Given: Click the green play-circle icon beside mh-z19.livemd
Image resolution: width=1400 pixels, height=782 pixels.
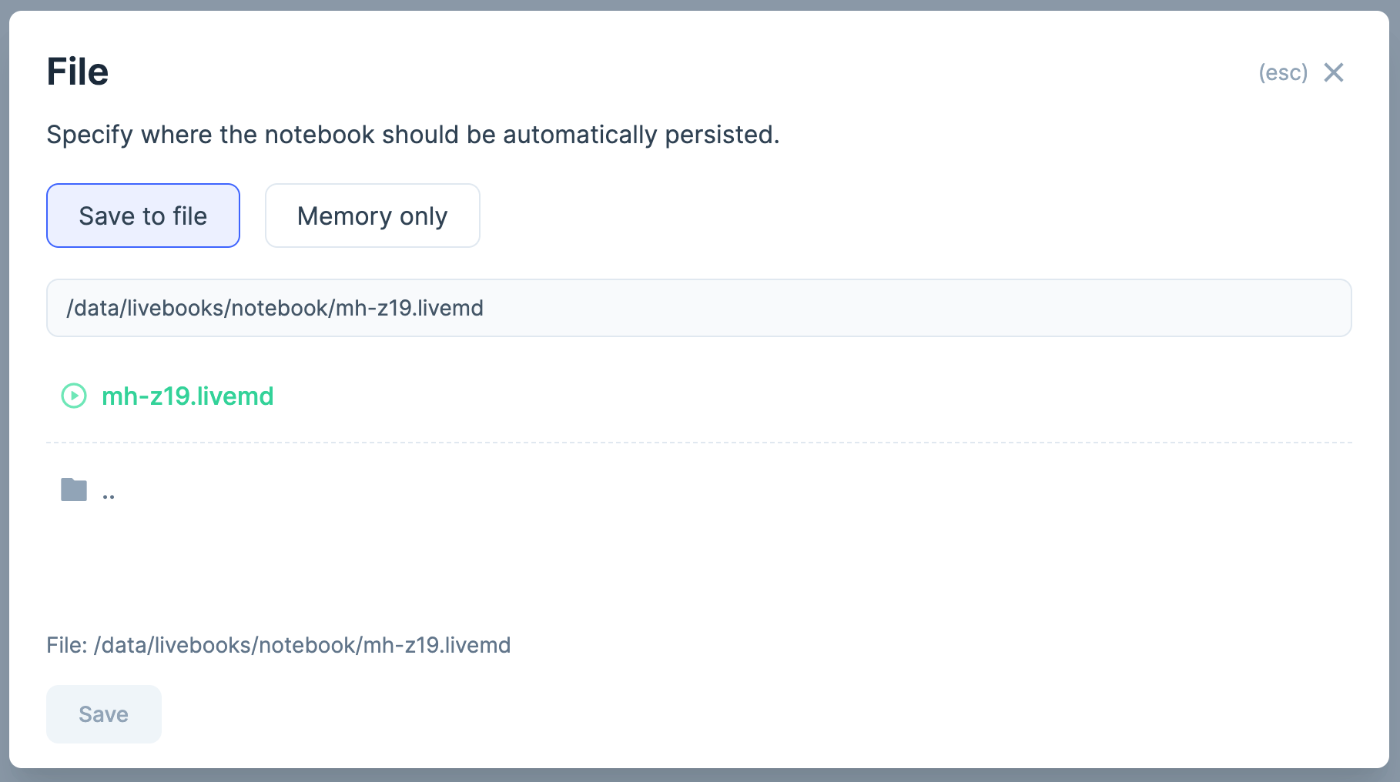Looking at the screenshot, I should 74,396.
